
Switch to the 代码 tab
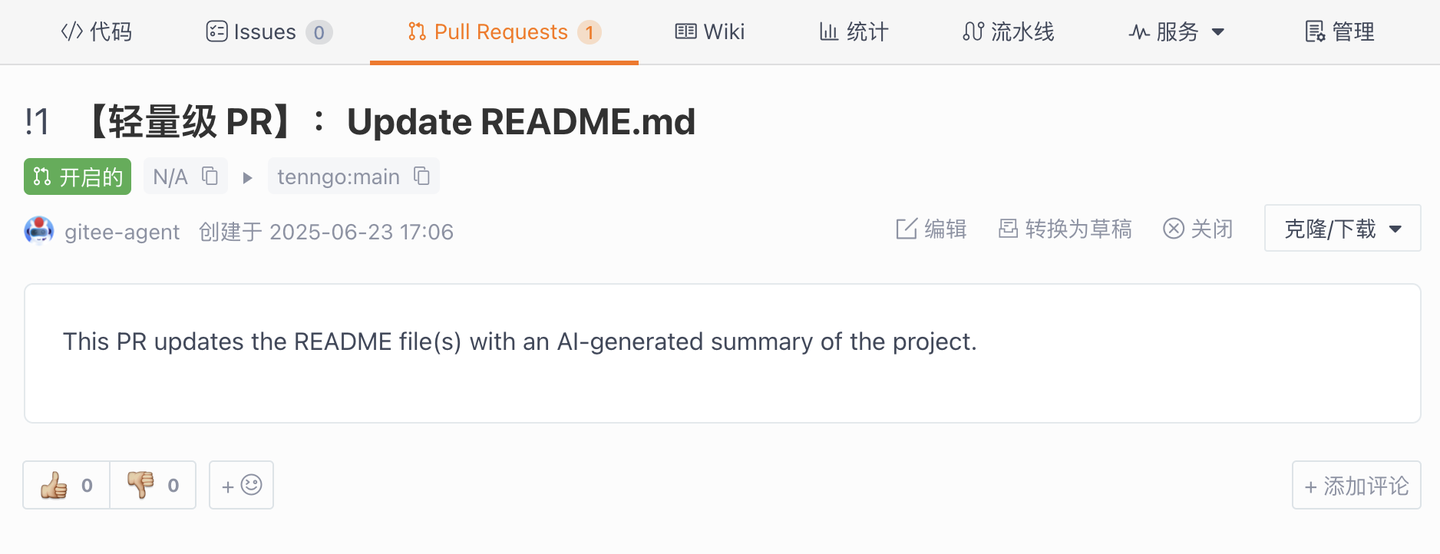(96, 32)
